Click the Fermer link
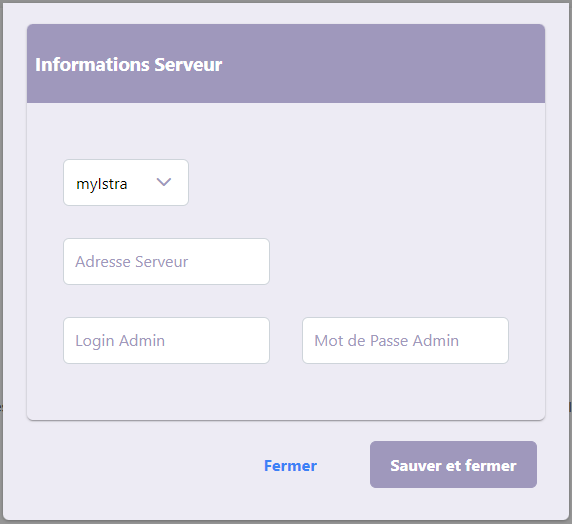 point(290,466)
